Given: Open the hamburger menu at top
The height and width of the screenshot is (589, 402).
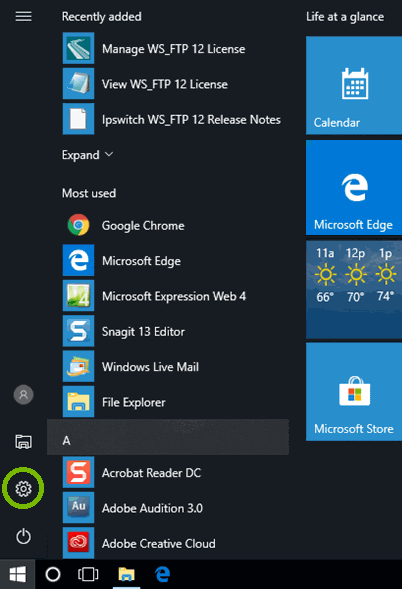Looking at the screenshot, I should click(x=23, y=16).
